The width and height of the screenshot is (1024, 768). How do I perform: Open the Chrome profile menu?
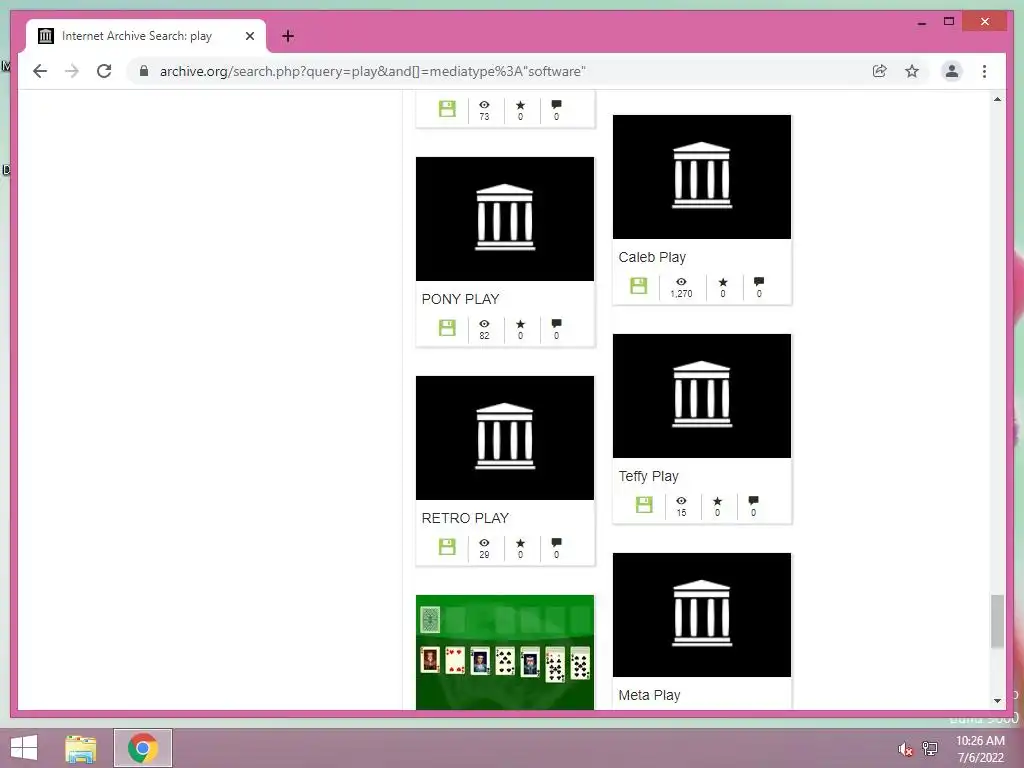click(x=952, y=71)
